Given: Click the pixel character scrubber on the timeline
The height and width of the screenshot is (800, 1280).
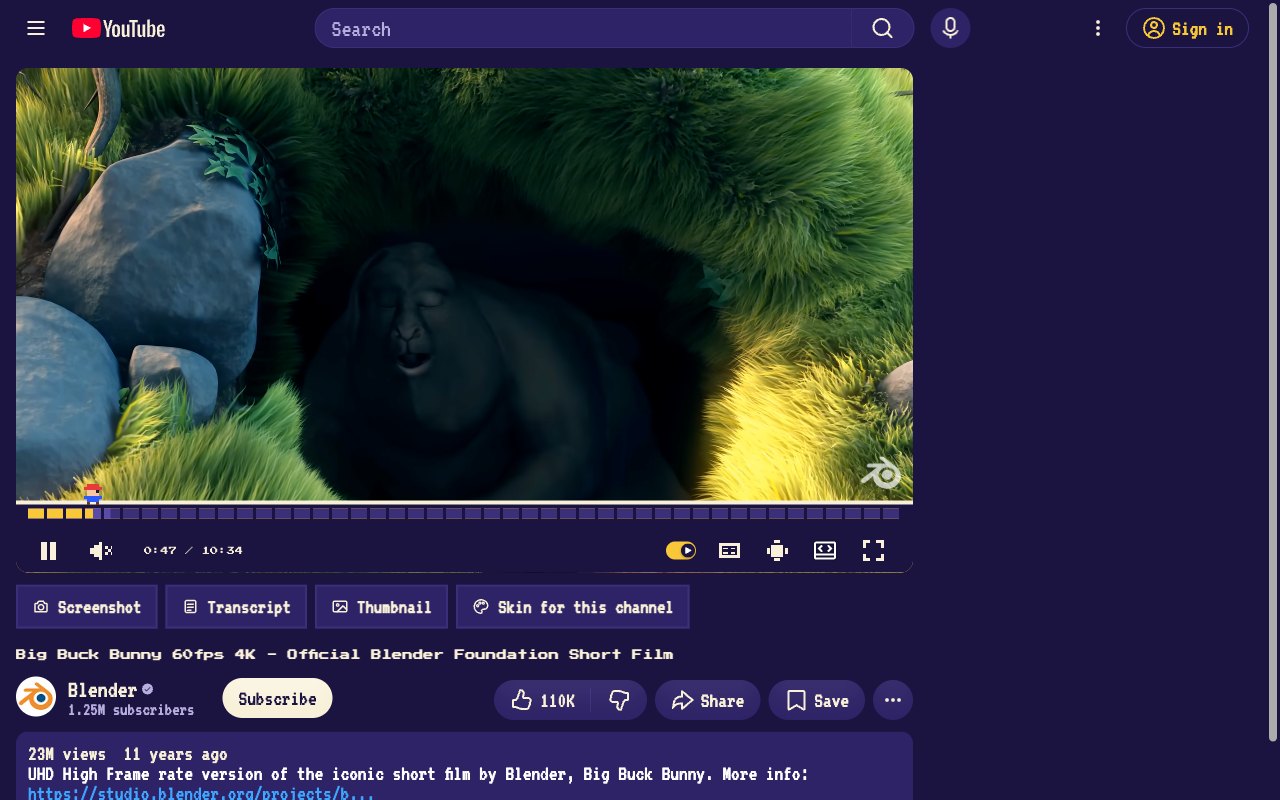Looking at the screenshot, I should click(x=93, y=493).
